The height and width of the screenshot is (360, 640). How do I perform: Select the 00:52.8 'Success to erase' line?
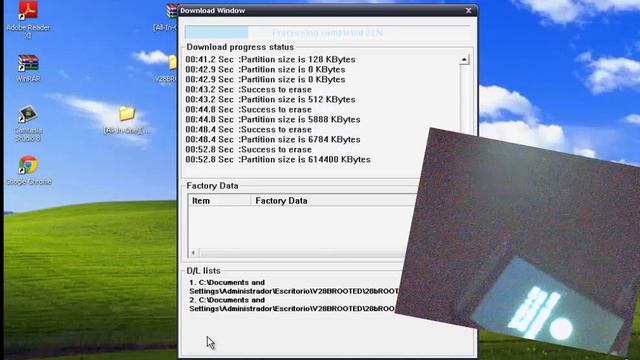pyautogui.click(x=249, y=149)
